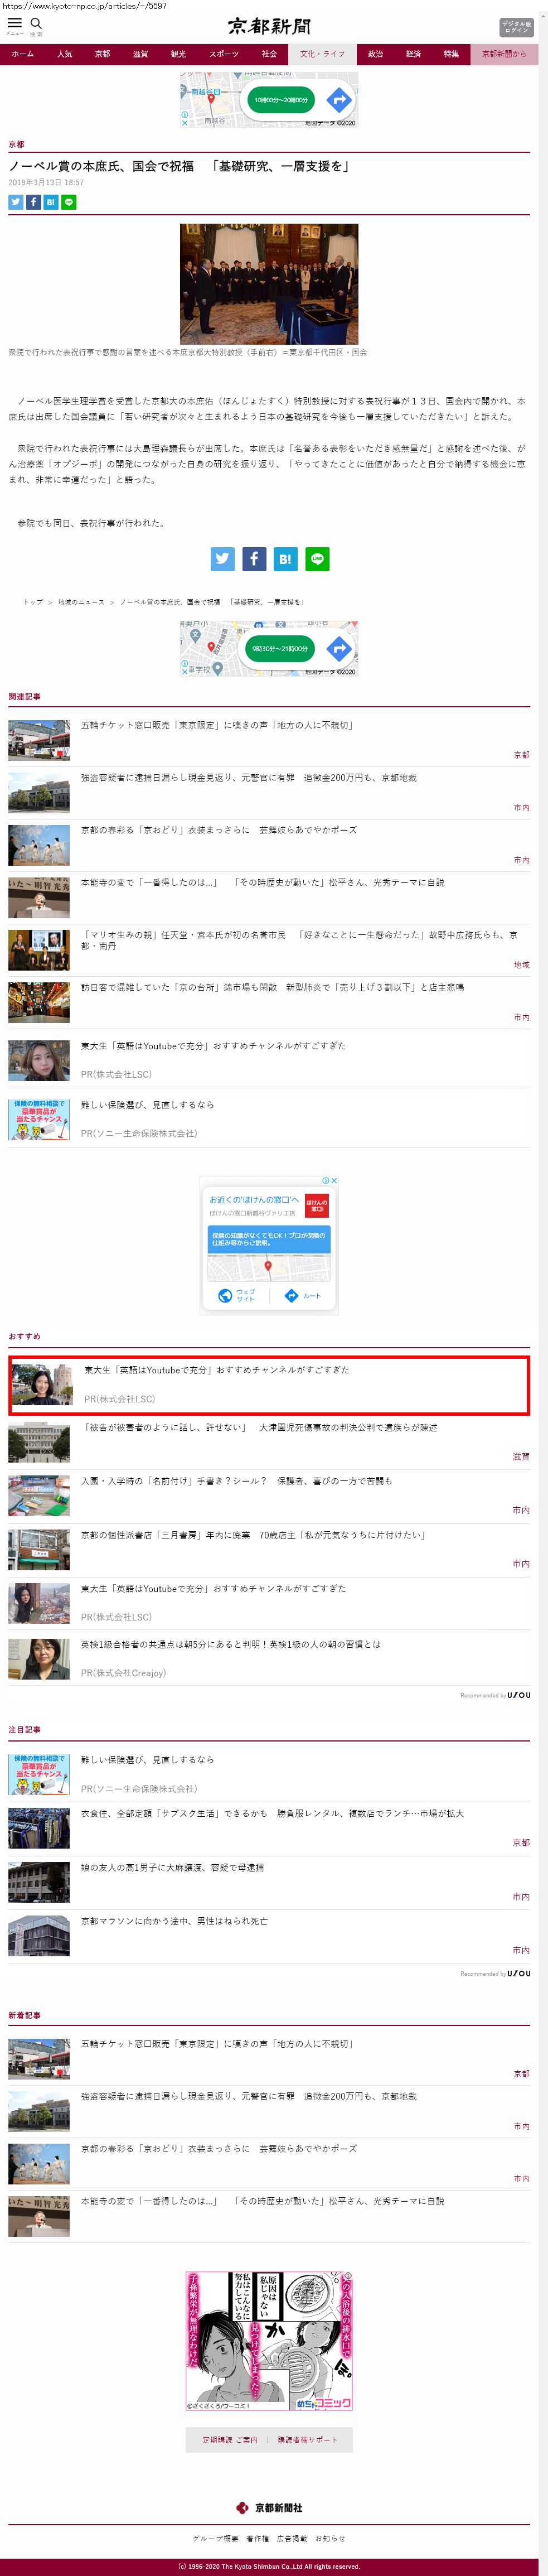Open article about 大津園児死傷事故 遺族ら陳述
The image size is (548, 2576).
click(x=269, y=1442)
